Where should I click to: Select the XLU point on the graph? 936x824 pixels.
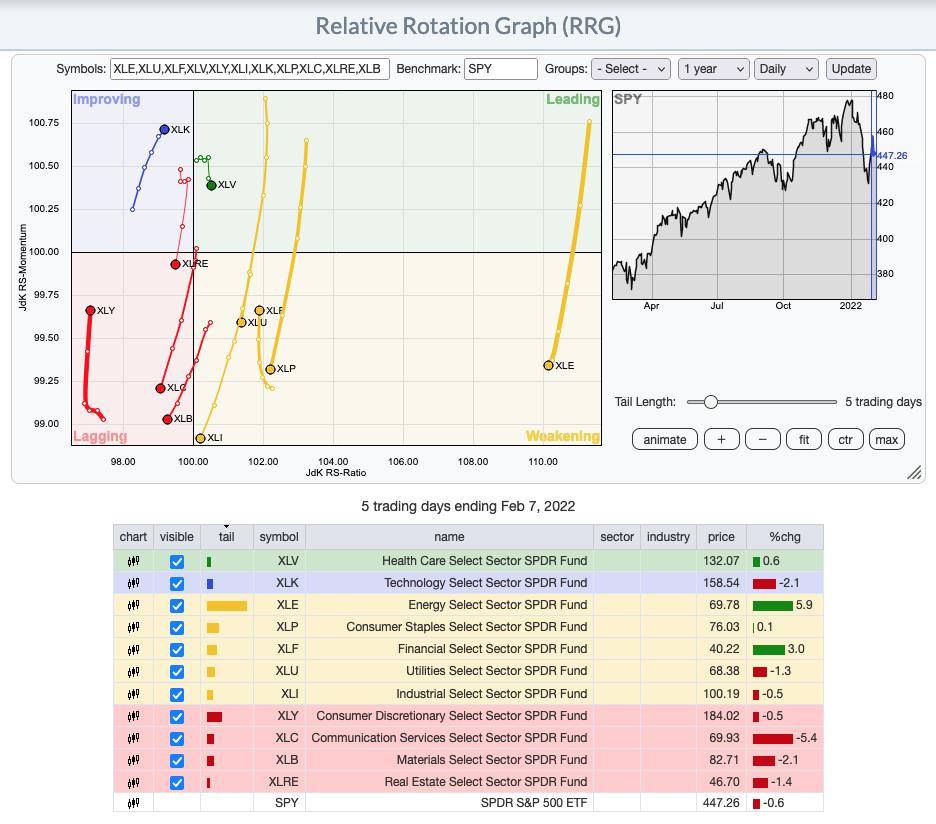[x=241, y=322]
